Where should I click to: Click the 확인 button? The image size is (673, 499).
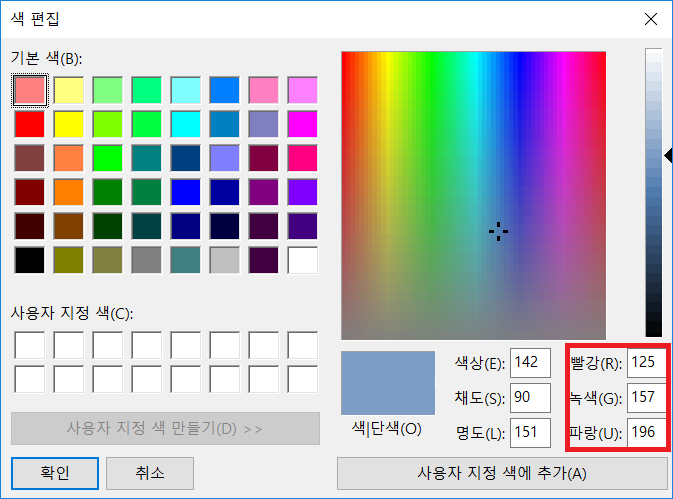(55, 473)
